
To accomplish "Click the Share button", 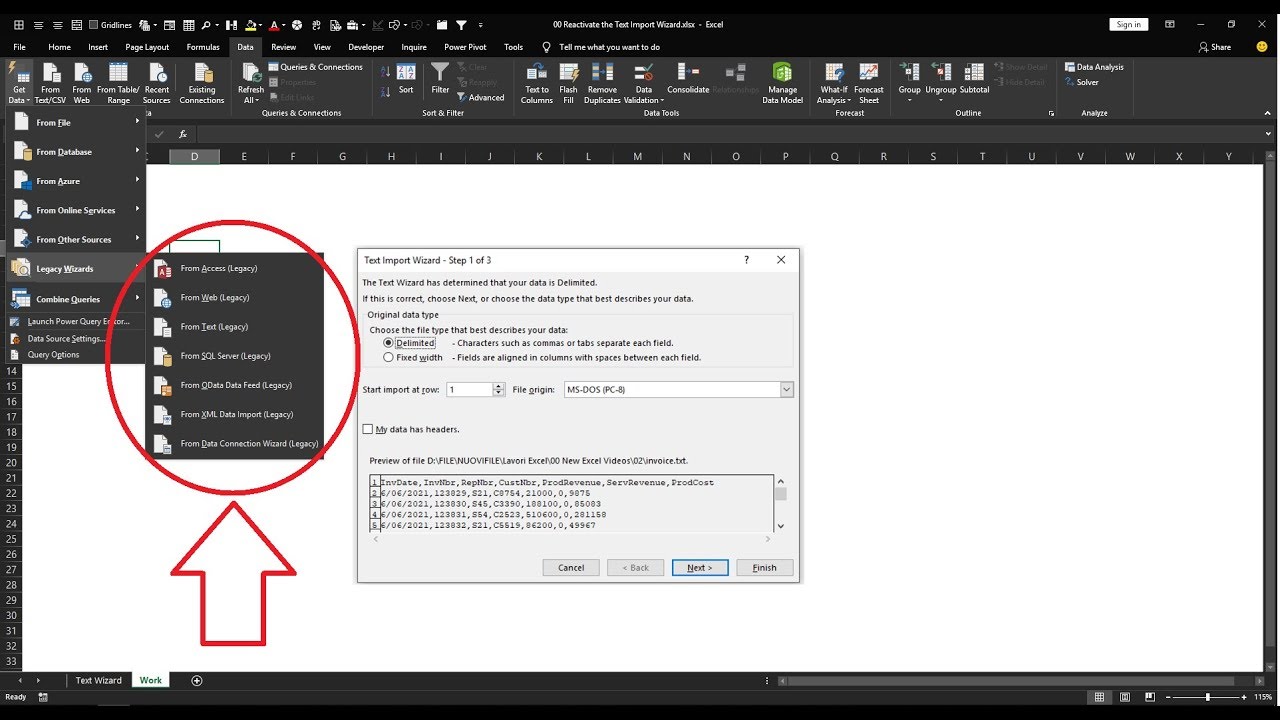I will click(x=1214, y=47).
